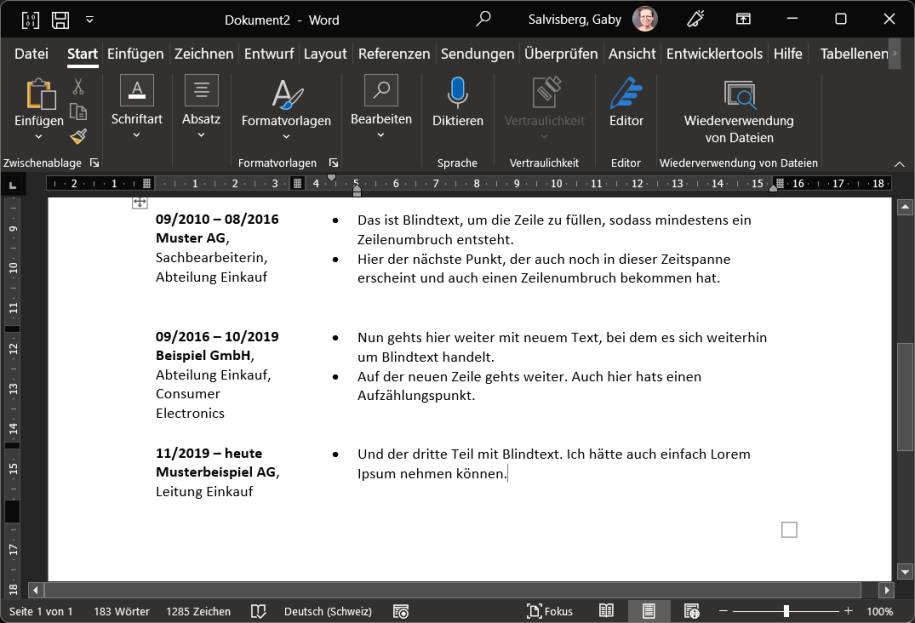Viewport: 915px width, 623px height.
Task: Click the spelling check book icon in status bar
Action: (x=258, y=611)
